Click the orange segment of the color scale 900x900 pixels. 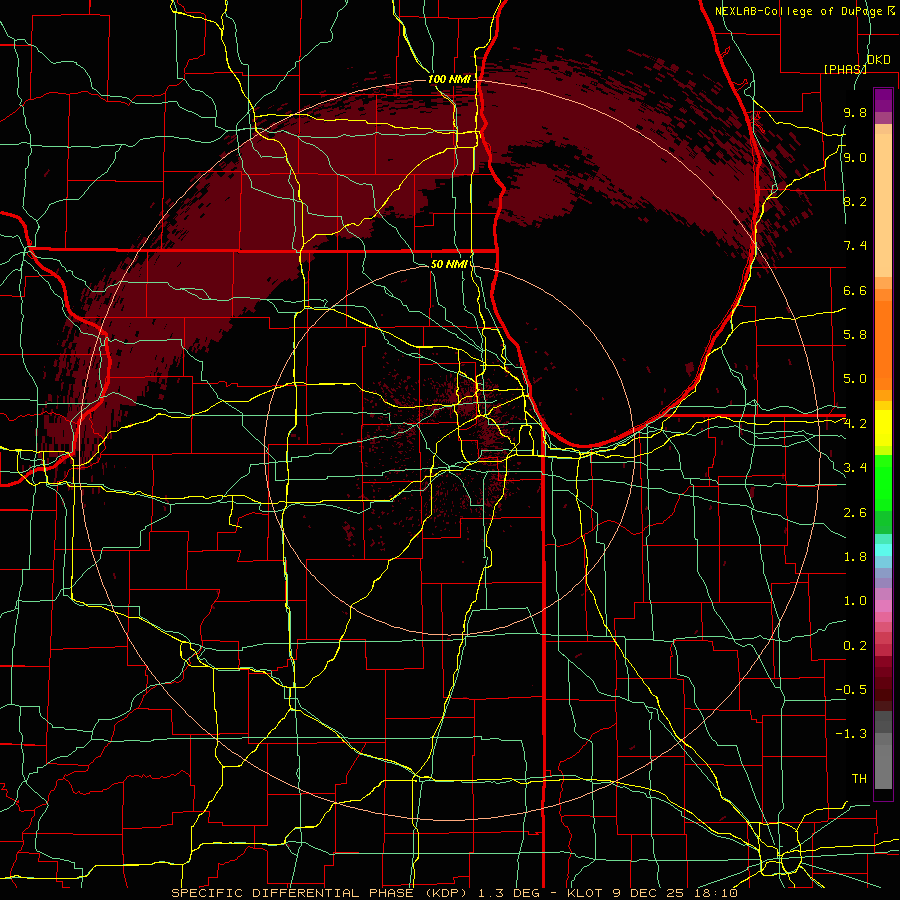click(883, 344)
